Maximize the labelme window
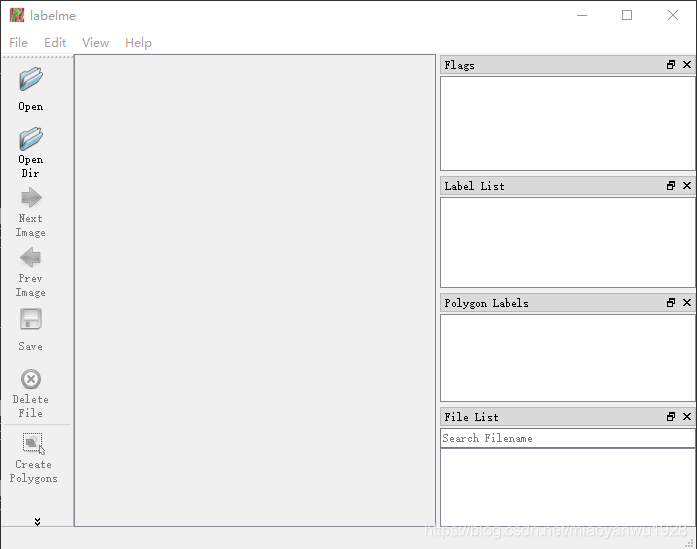The width and height of the screenshot is (697, 549). [627, 15]
